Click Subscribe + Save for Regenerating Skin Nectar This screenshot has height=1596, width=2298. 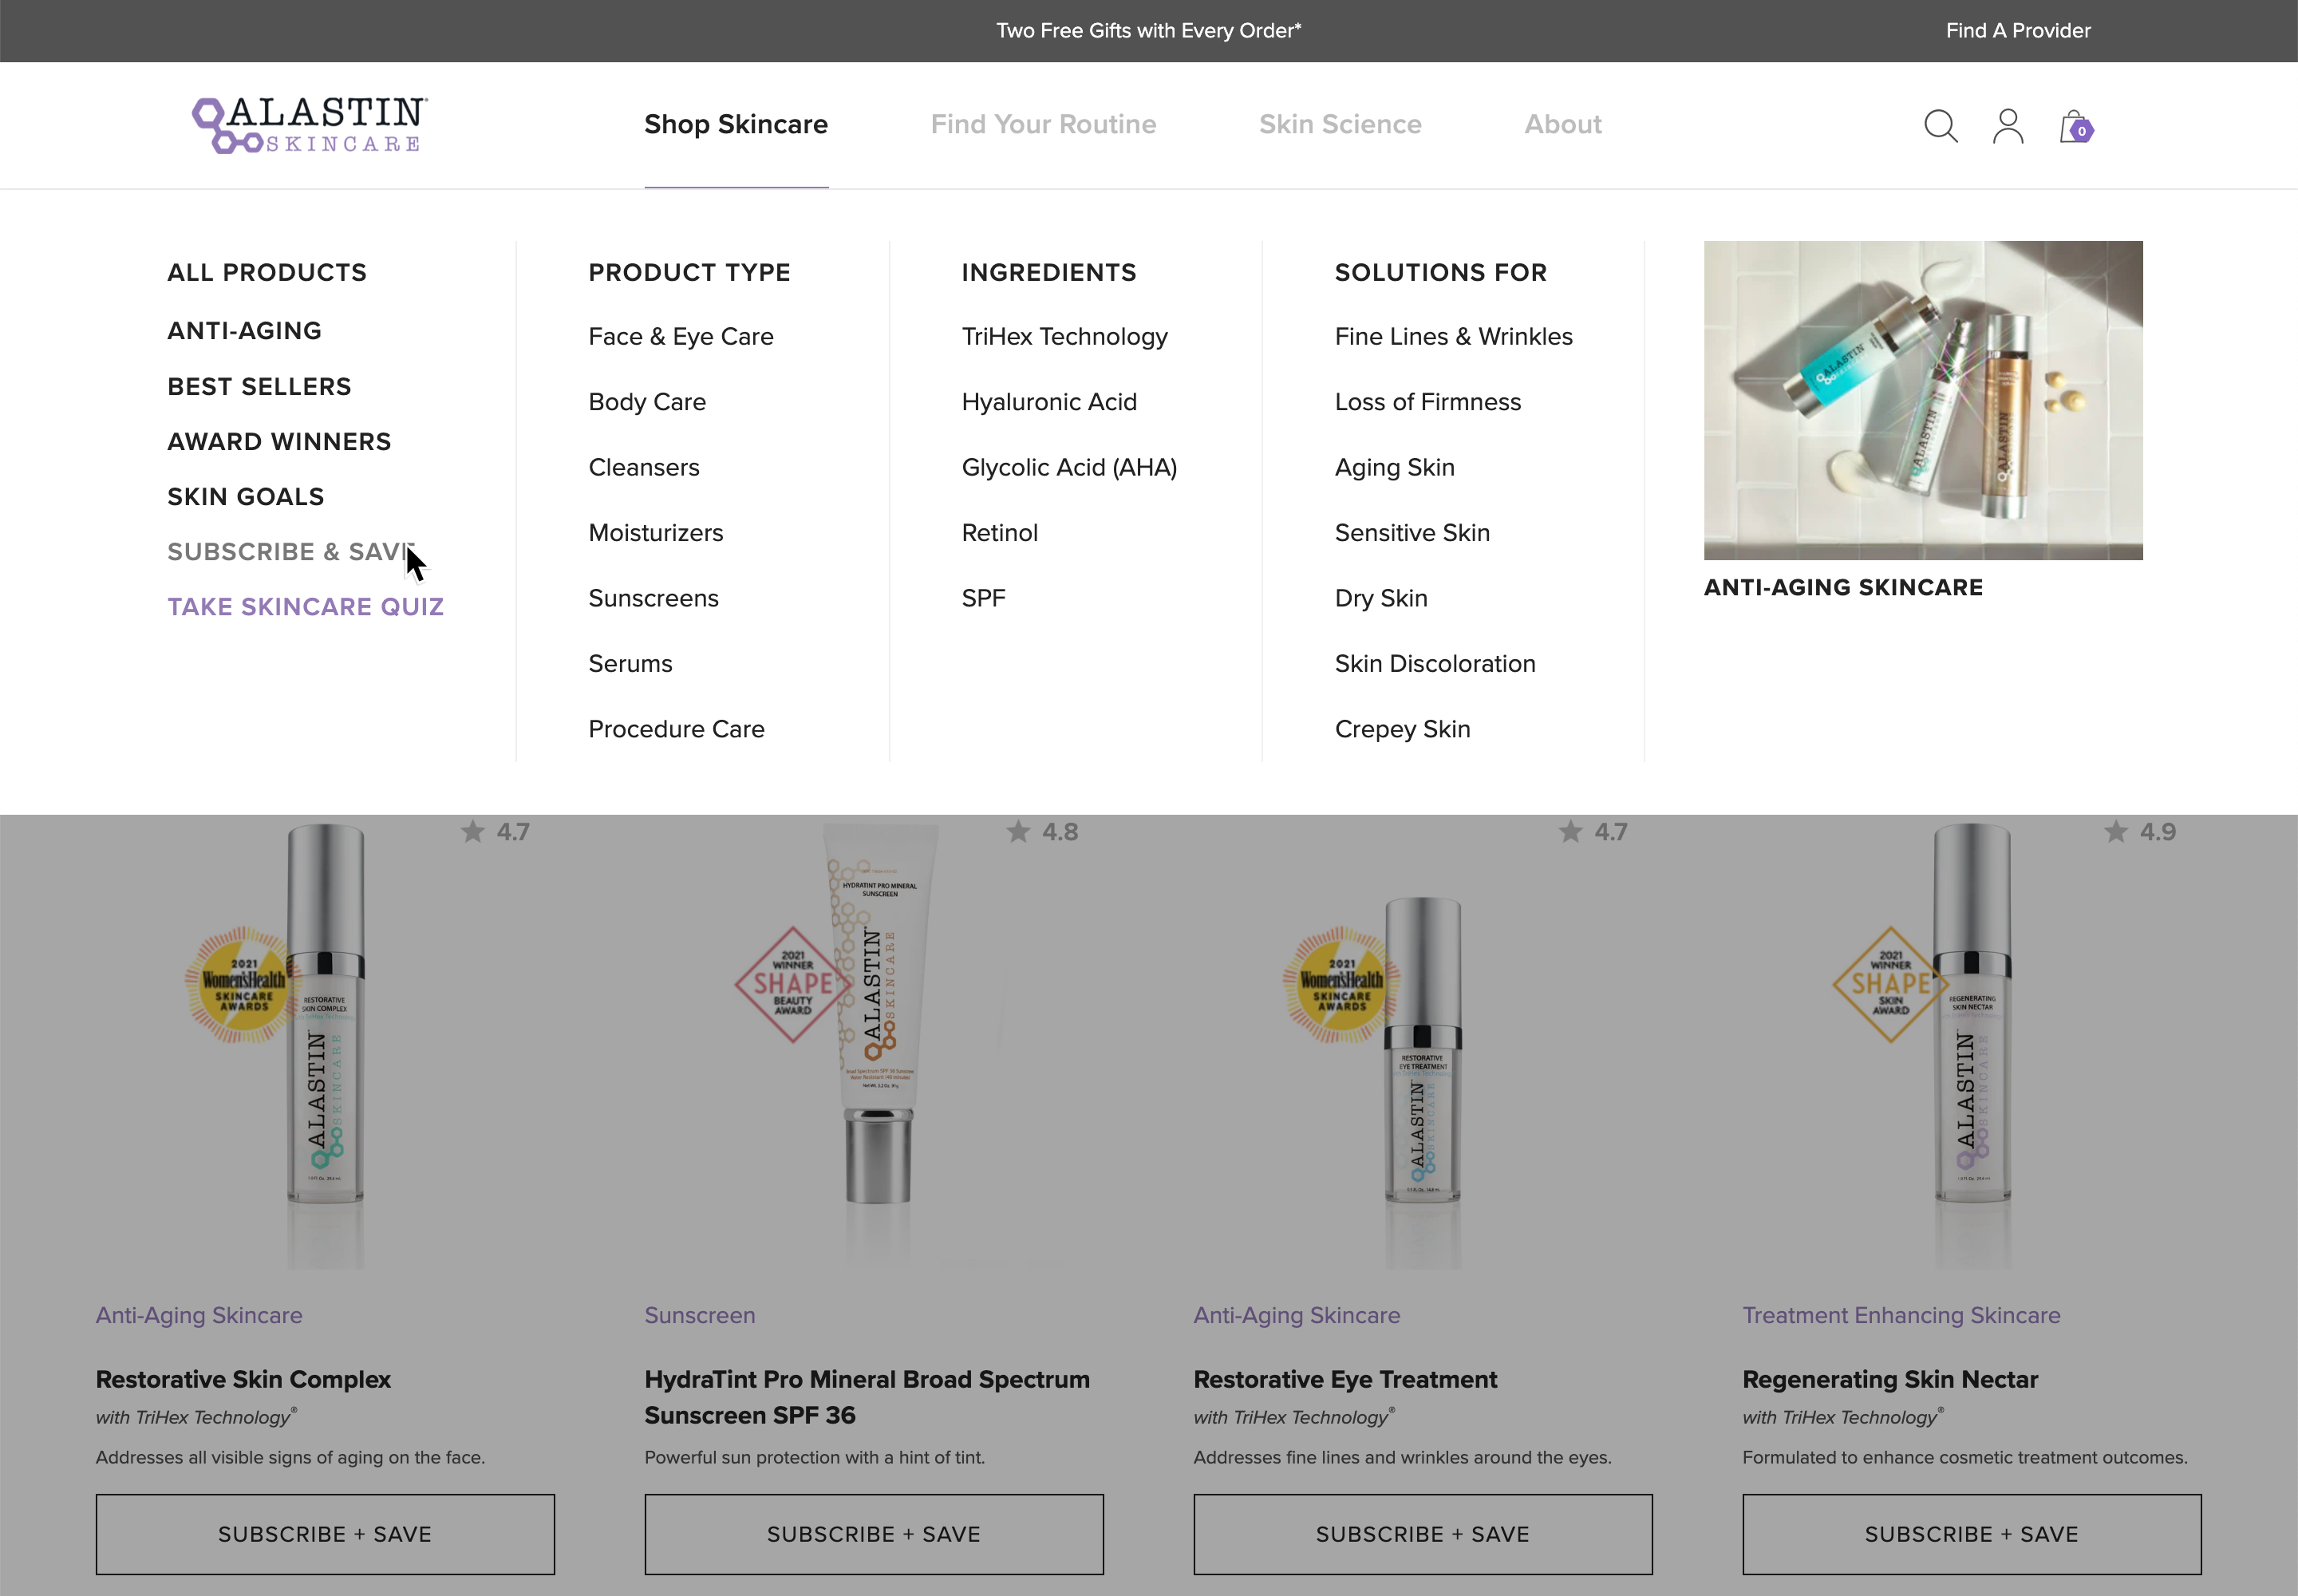tap(1972, 1535)
